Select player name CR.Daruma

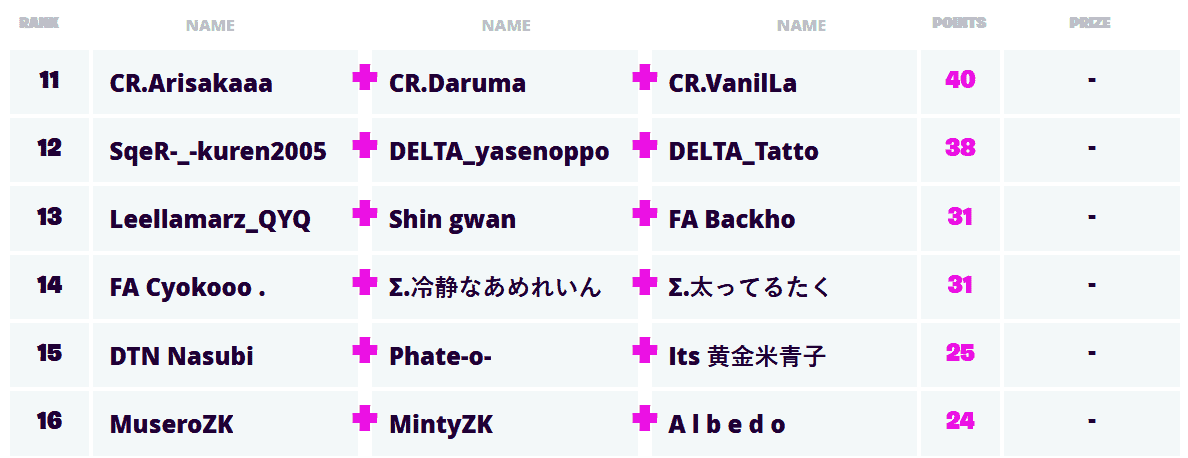tap(457, 83)
